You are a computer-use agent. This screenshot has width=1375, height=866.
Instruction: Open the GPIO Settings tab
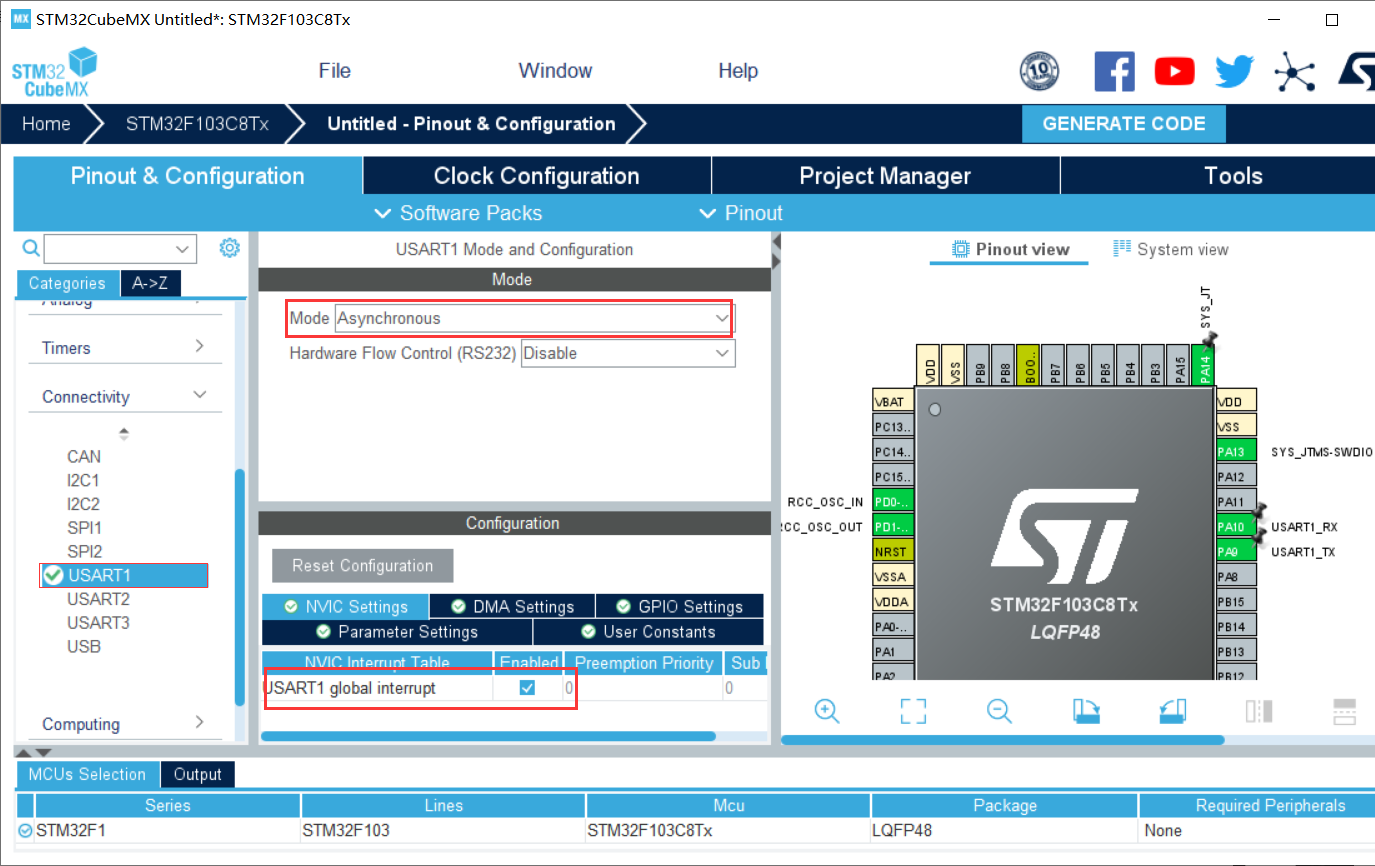(680, 606)
